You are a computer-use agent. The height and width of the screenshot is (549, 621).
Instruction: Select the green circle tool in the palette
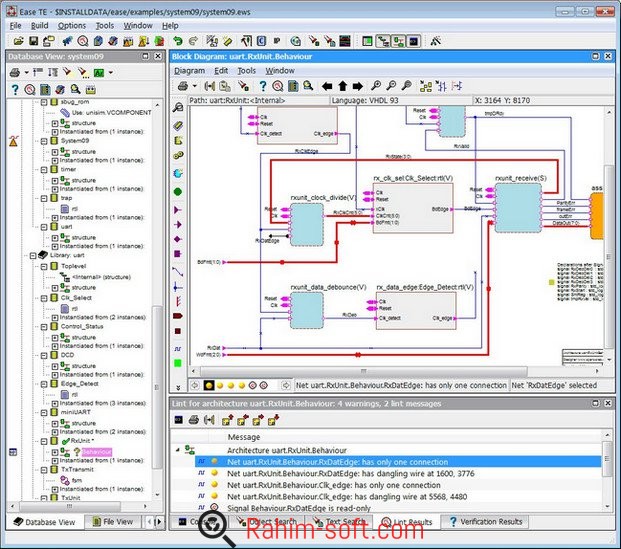[x=178, y=192]
